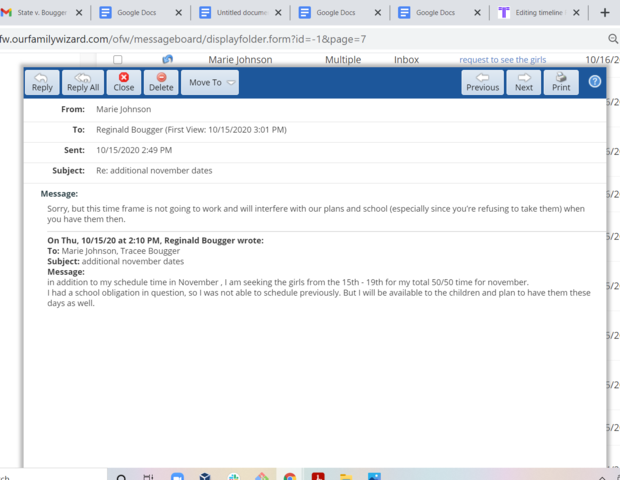
Task: Go to the Previous message
Action: point(482,83)
